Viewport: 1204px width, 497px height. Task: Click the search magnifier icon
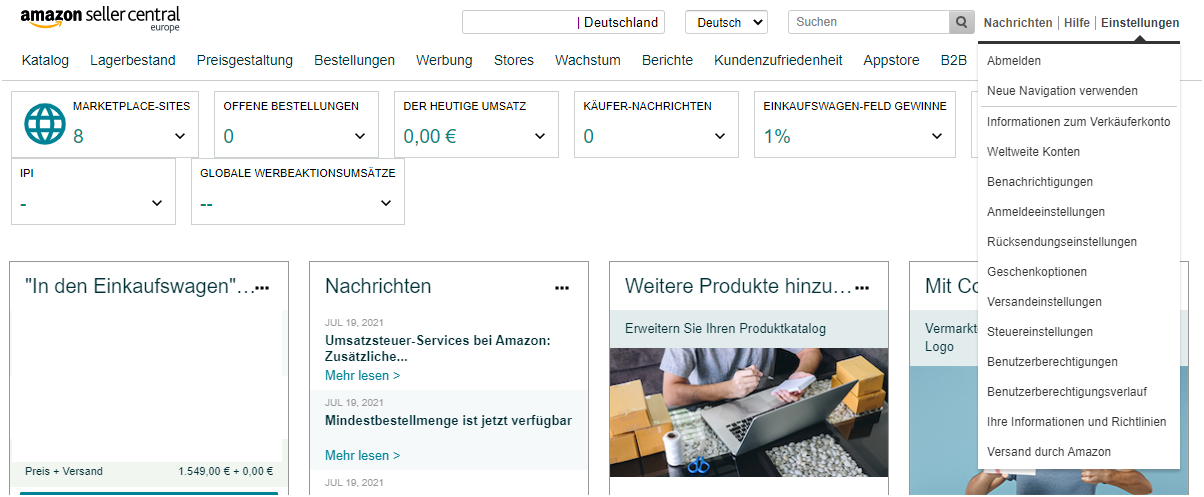(961, 22)
